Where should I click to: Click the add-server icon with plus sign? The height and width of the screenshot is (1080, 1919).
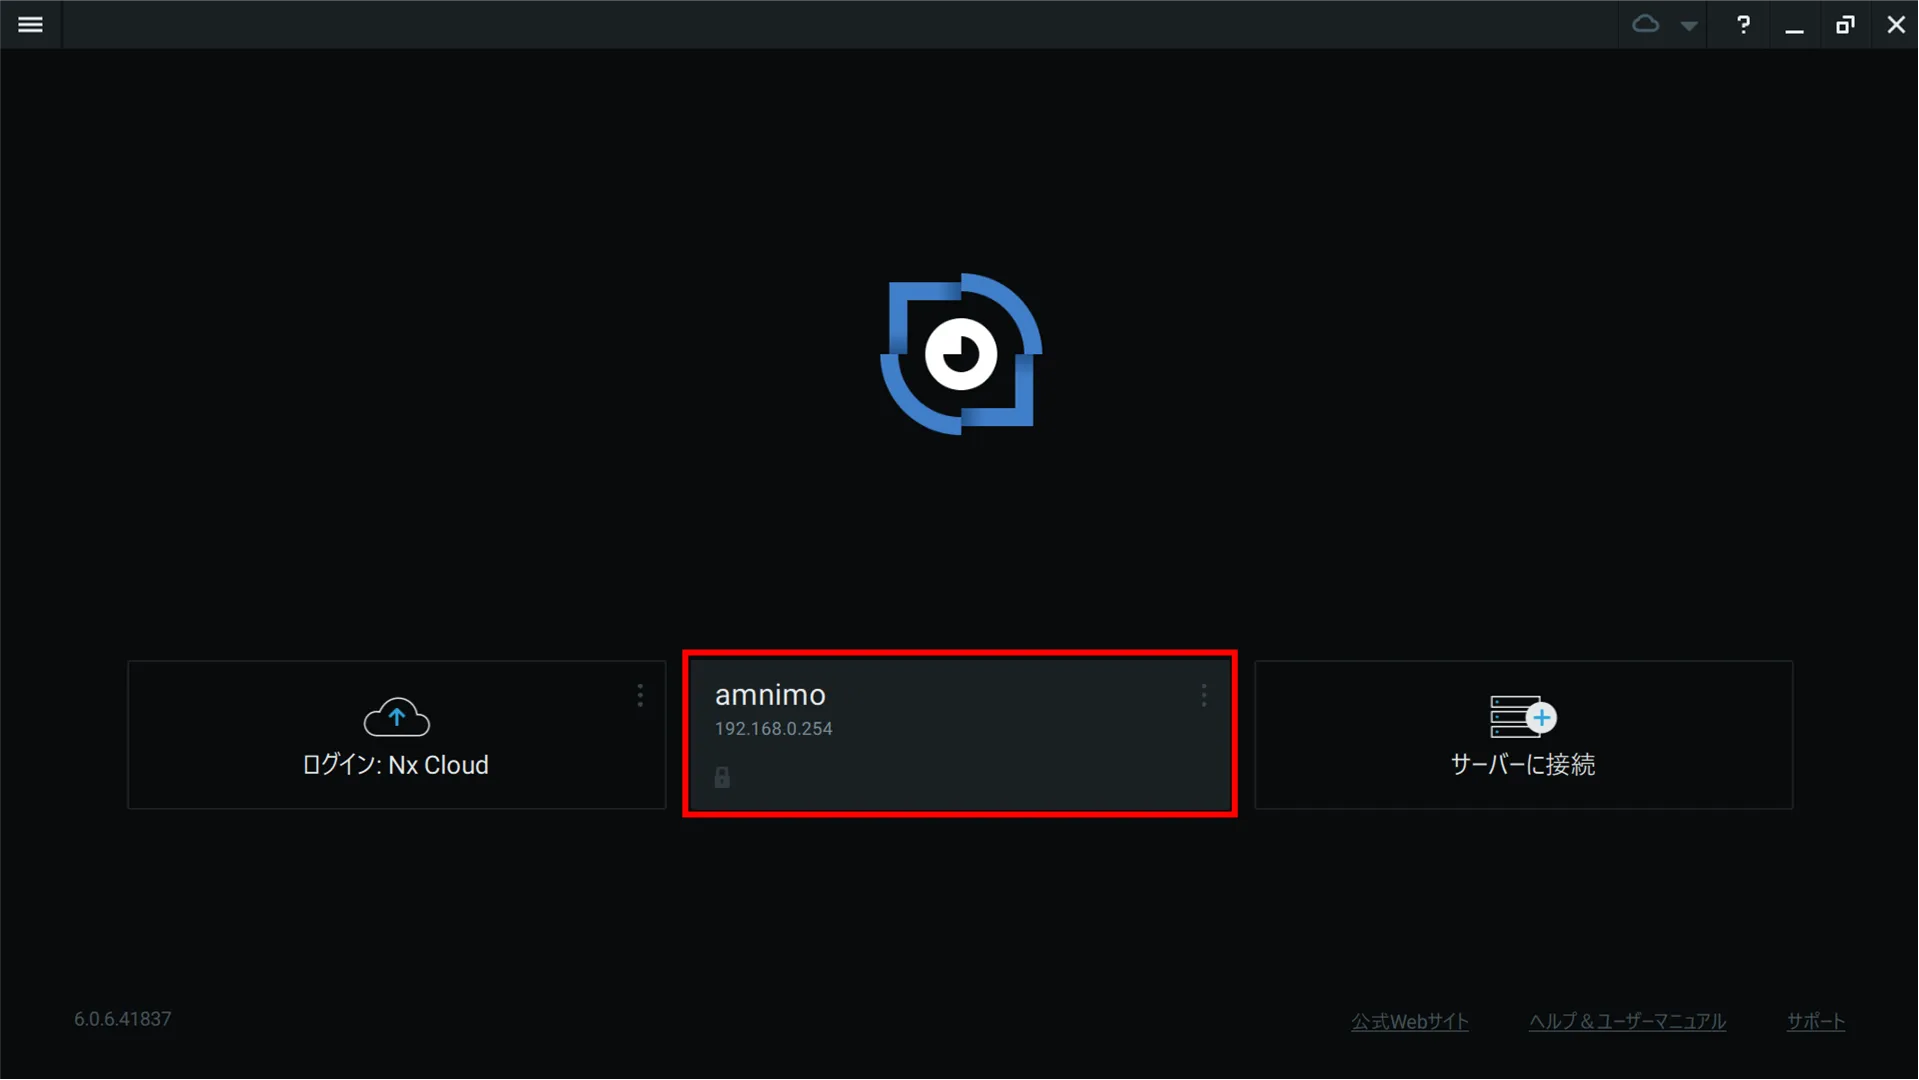(x=1522, y=717)
